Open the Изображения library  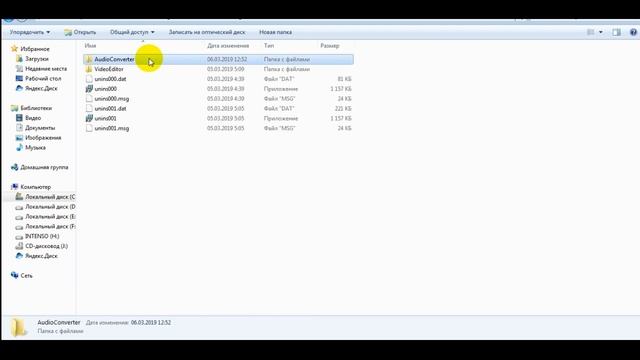point(43,138)
